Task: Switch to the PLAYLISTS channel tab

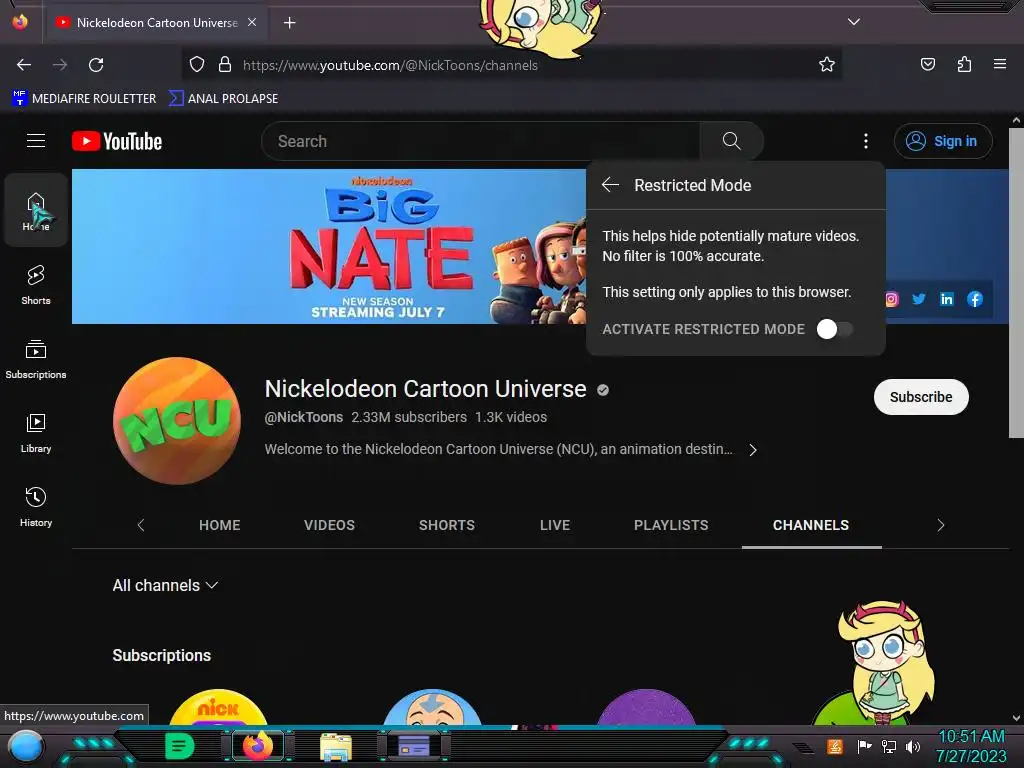Action: pos(671,525)
